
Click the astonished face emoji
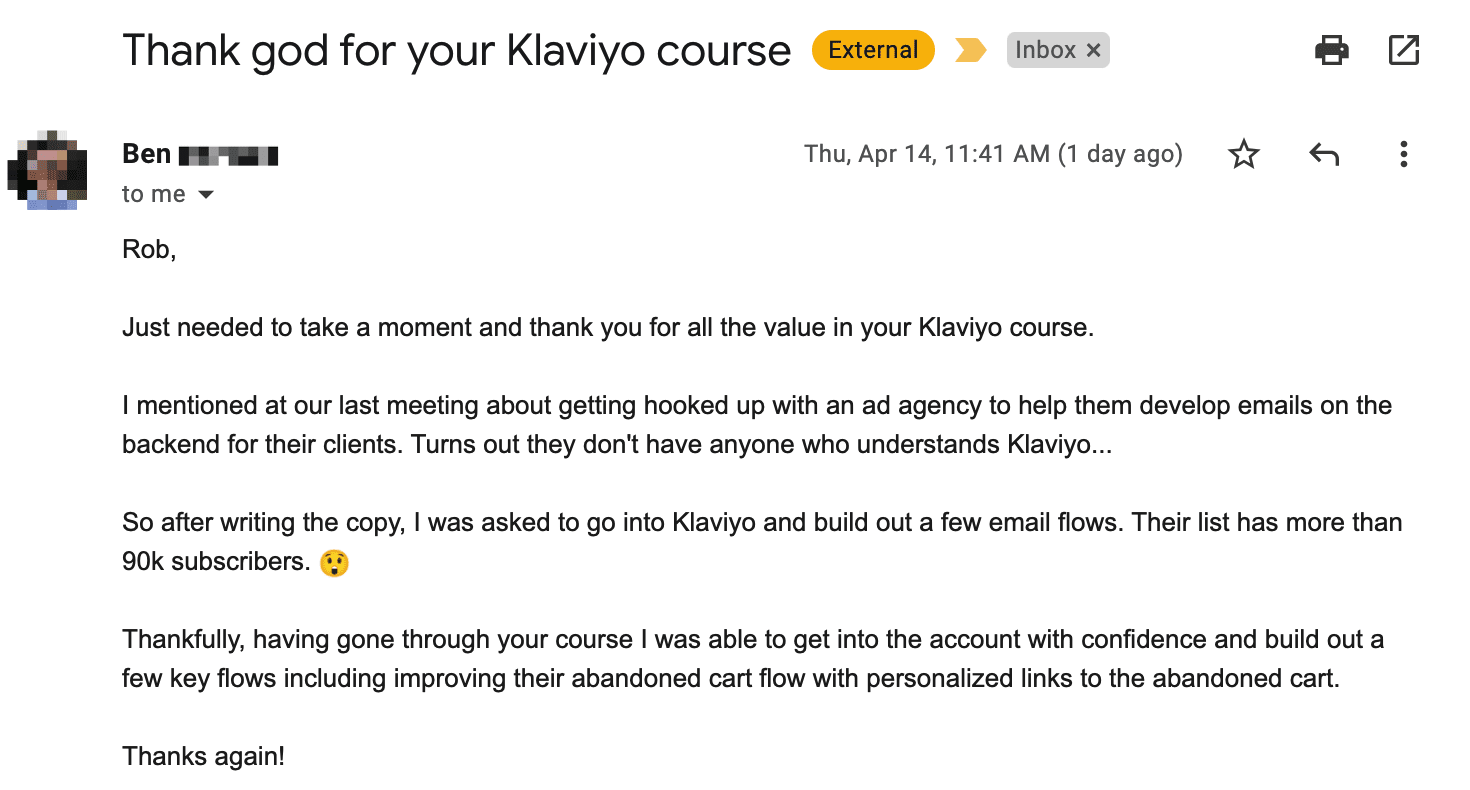pos(334,564)
